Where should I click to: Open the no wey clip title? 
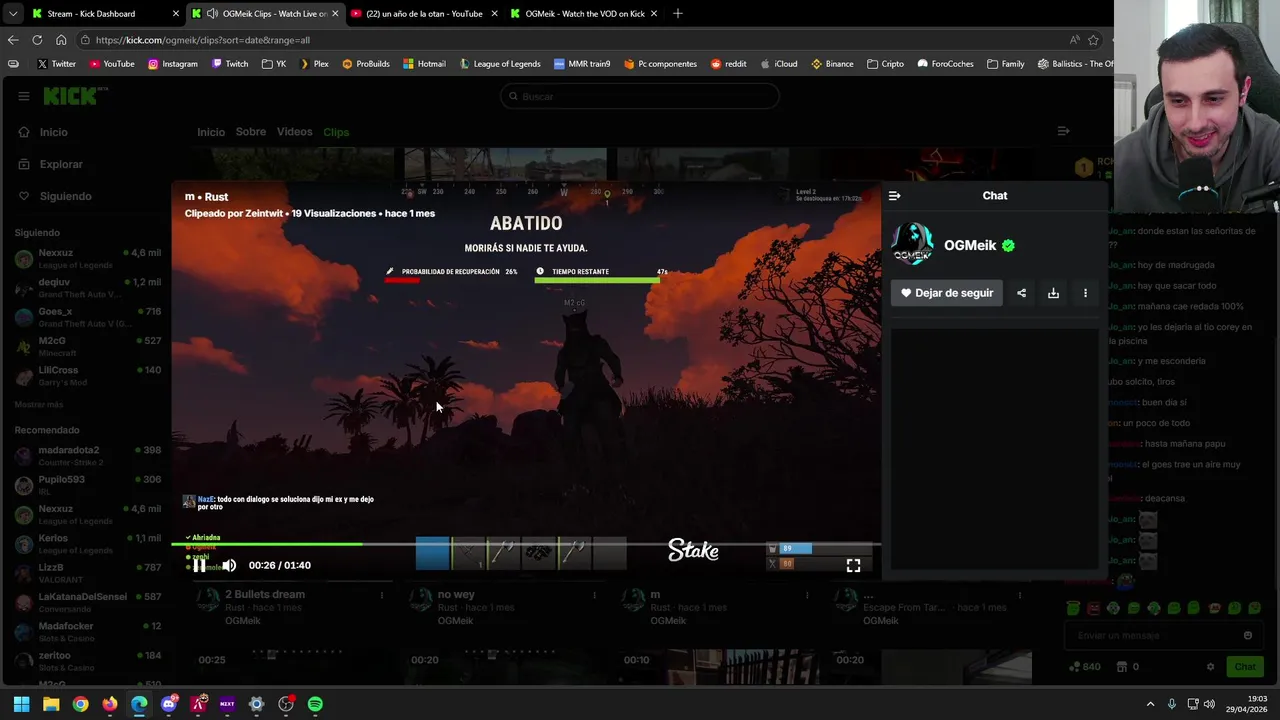[456, 594]
